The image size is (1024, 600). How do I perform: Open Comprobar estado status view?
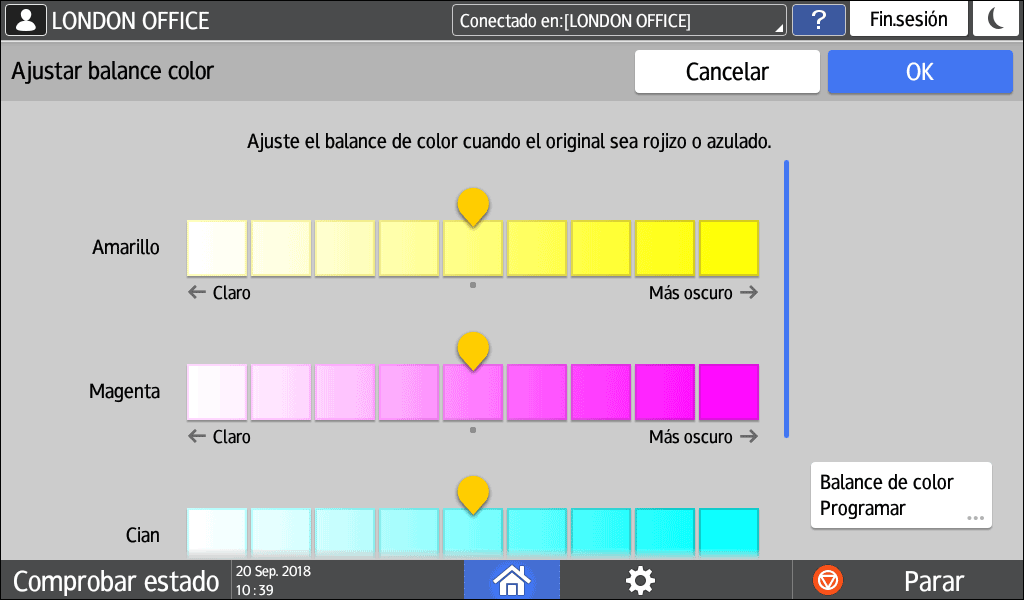(115, 581)
